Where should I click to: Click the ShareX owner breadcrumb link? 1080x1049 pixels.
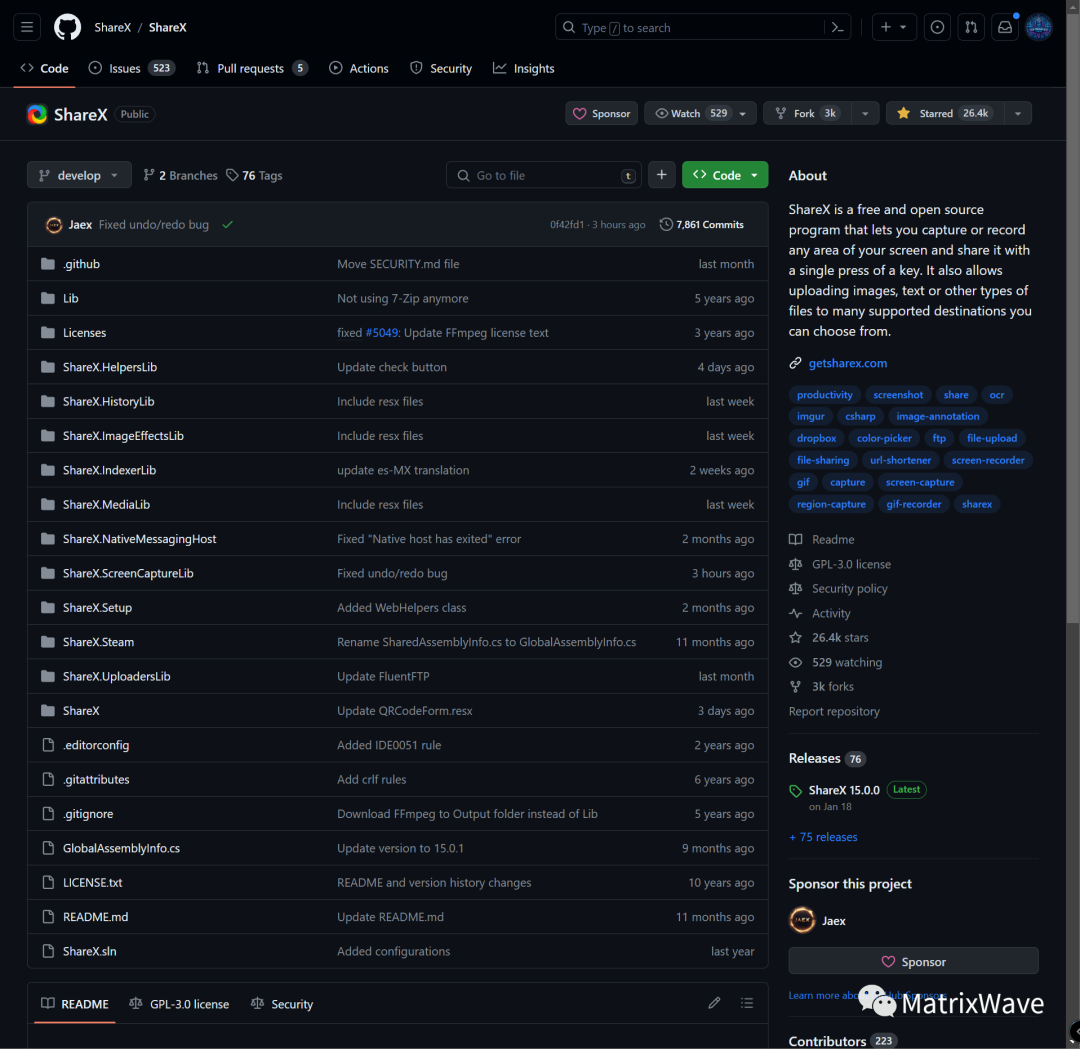tap(112, 28)
